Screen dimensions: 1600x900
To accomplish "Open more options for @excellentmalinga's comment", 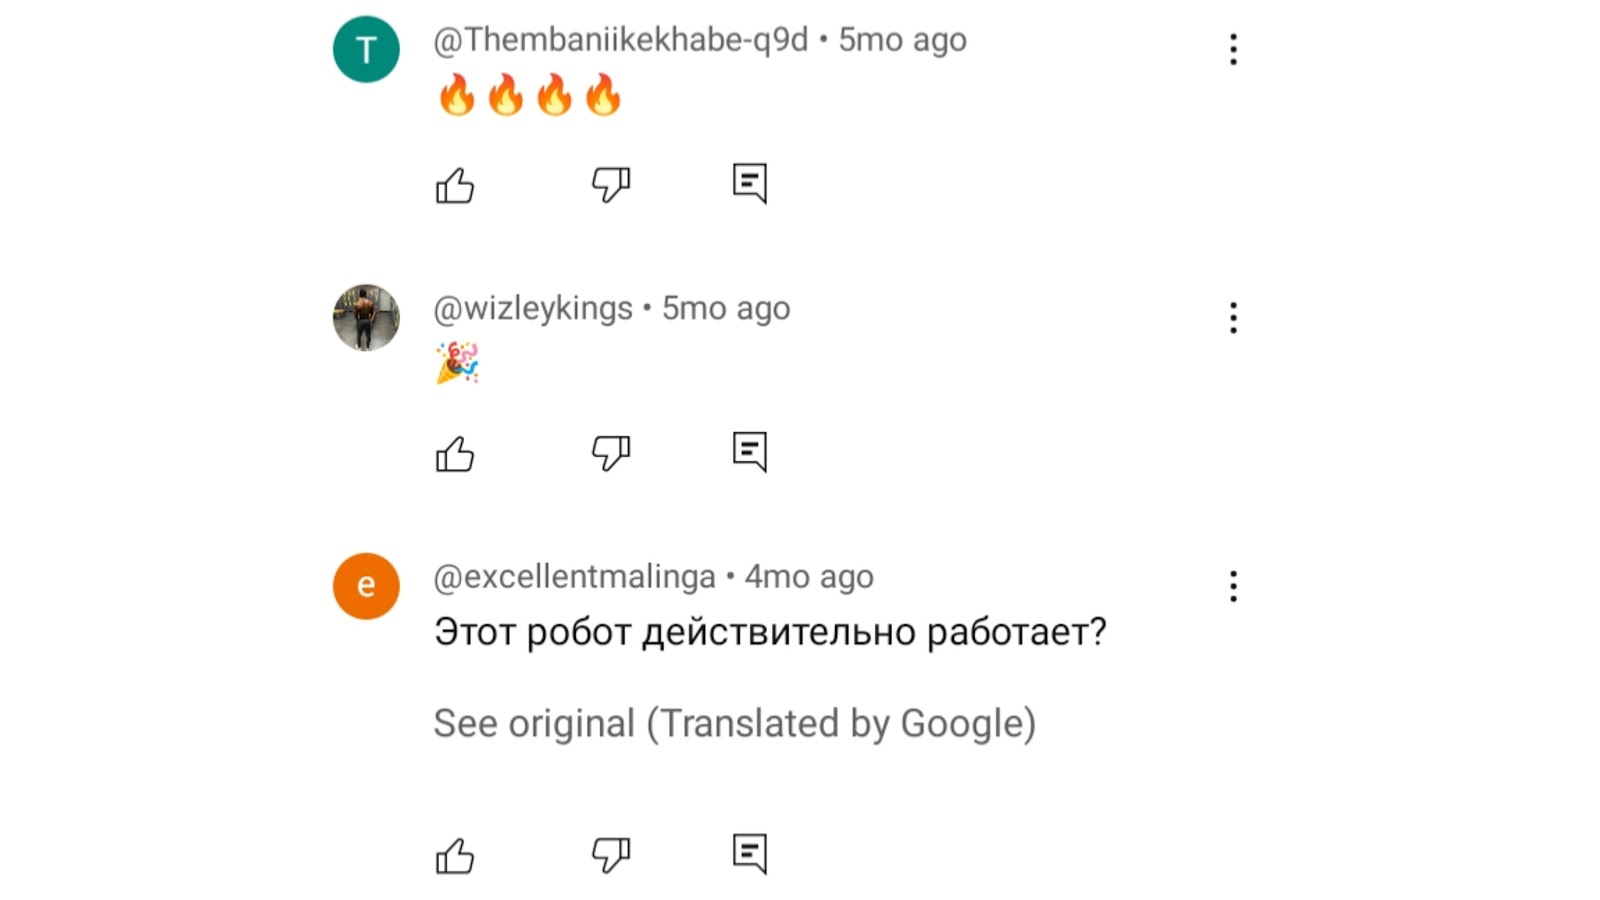I will [x=1233, y=586].
